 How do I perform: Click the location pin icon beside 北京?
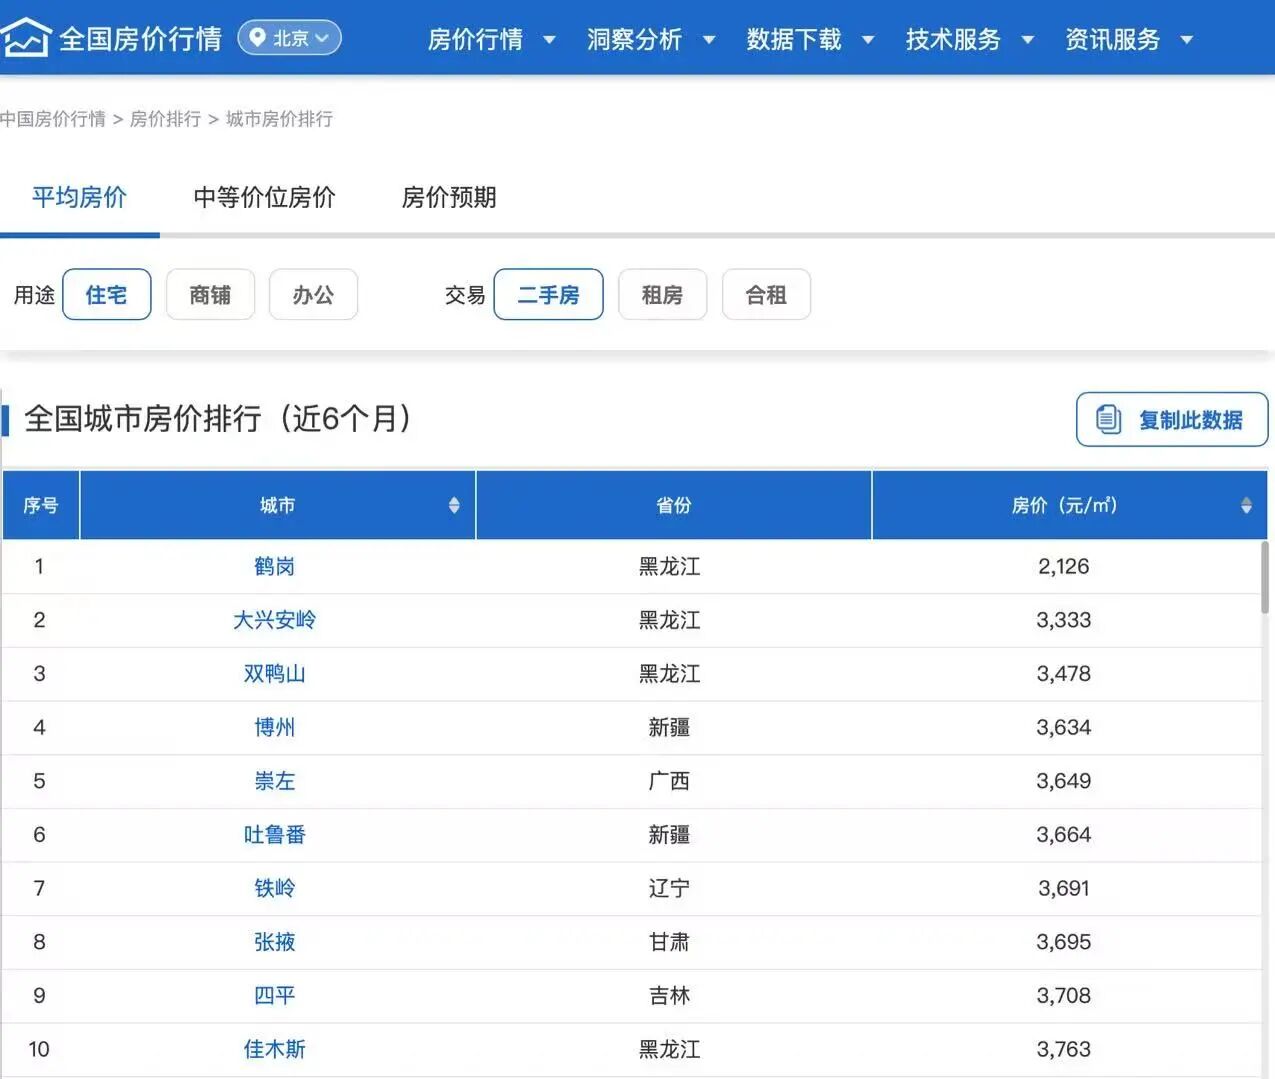click(257, 38)
